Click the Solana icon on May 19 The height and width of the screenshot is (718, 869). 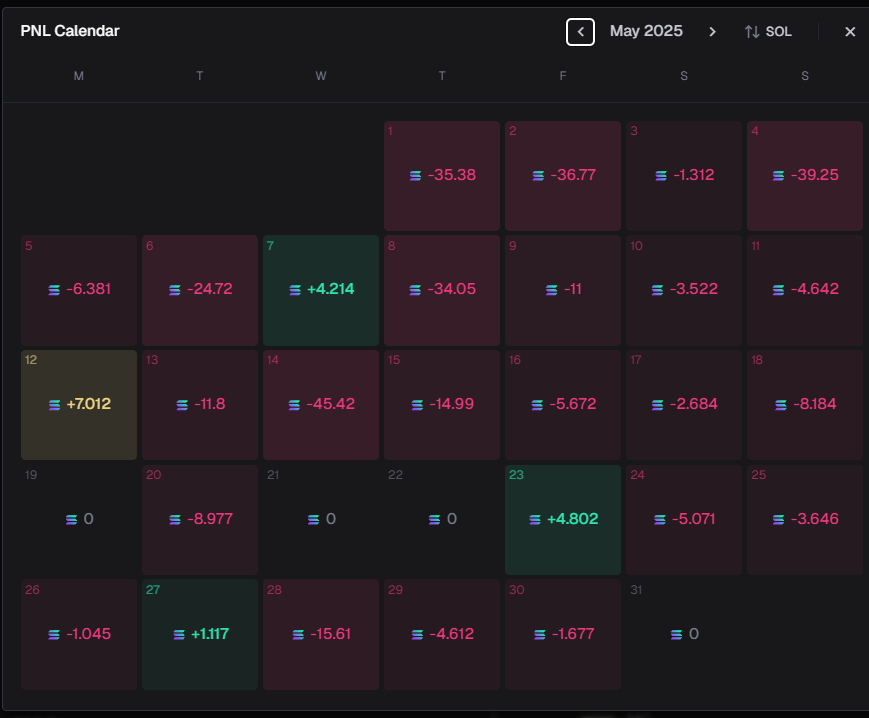(71, 520)
